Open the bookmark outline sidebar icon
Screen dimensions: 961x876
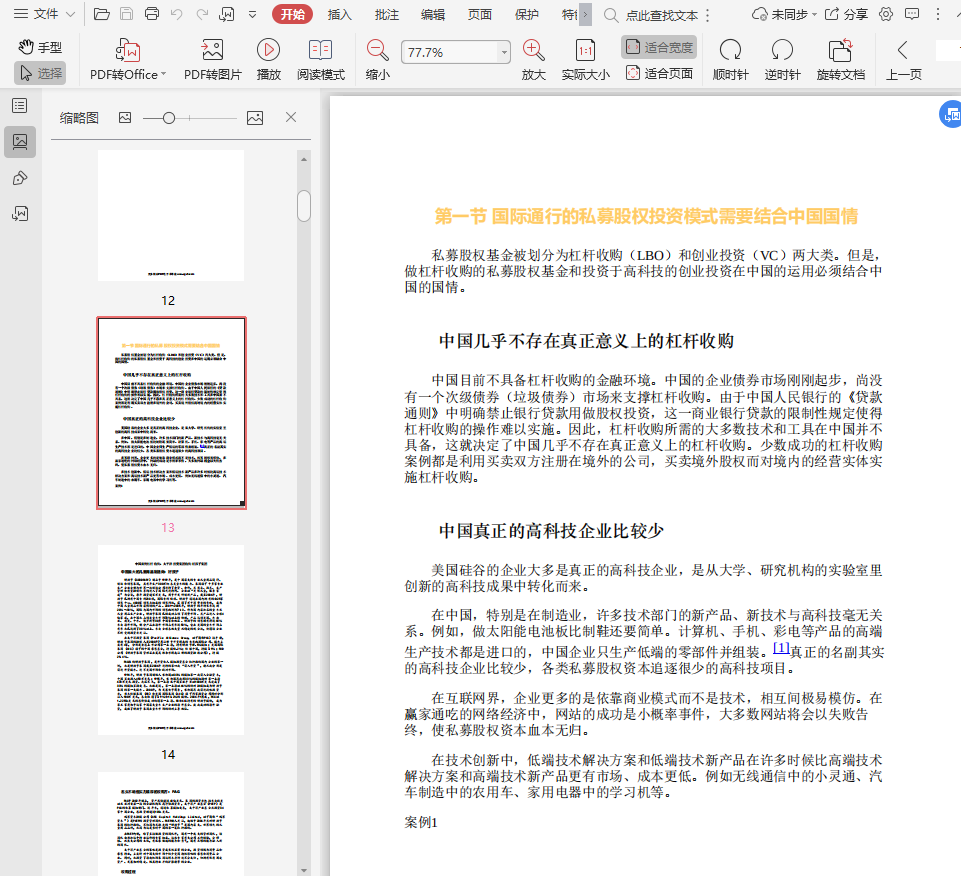pos(20,105)
